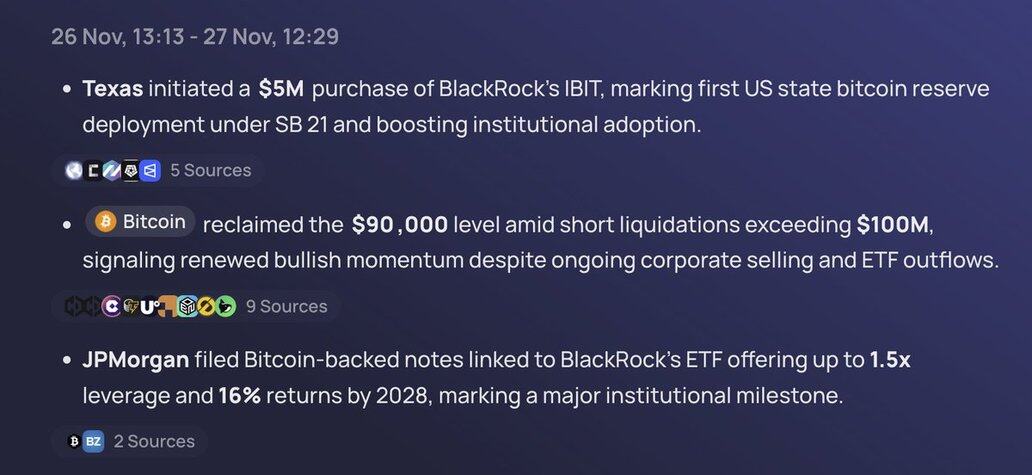Click the purple C source icon

(x=111, y=306)
